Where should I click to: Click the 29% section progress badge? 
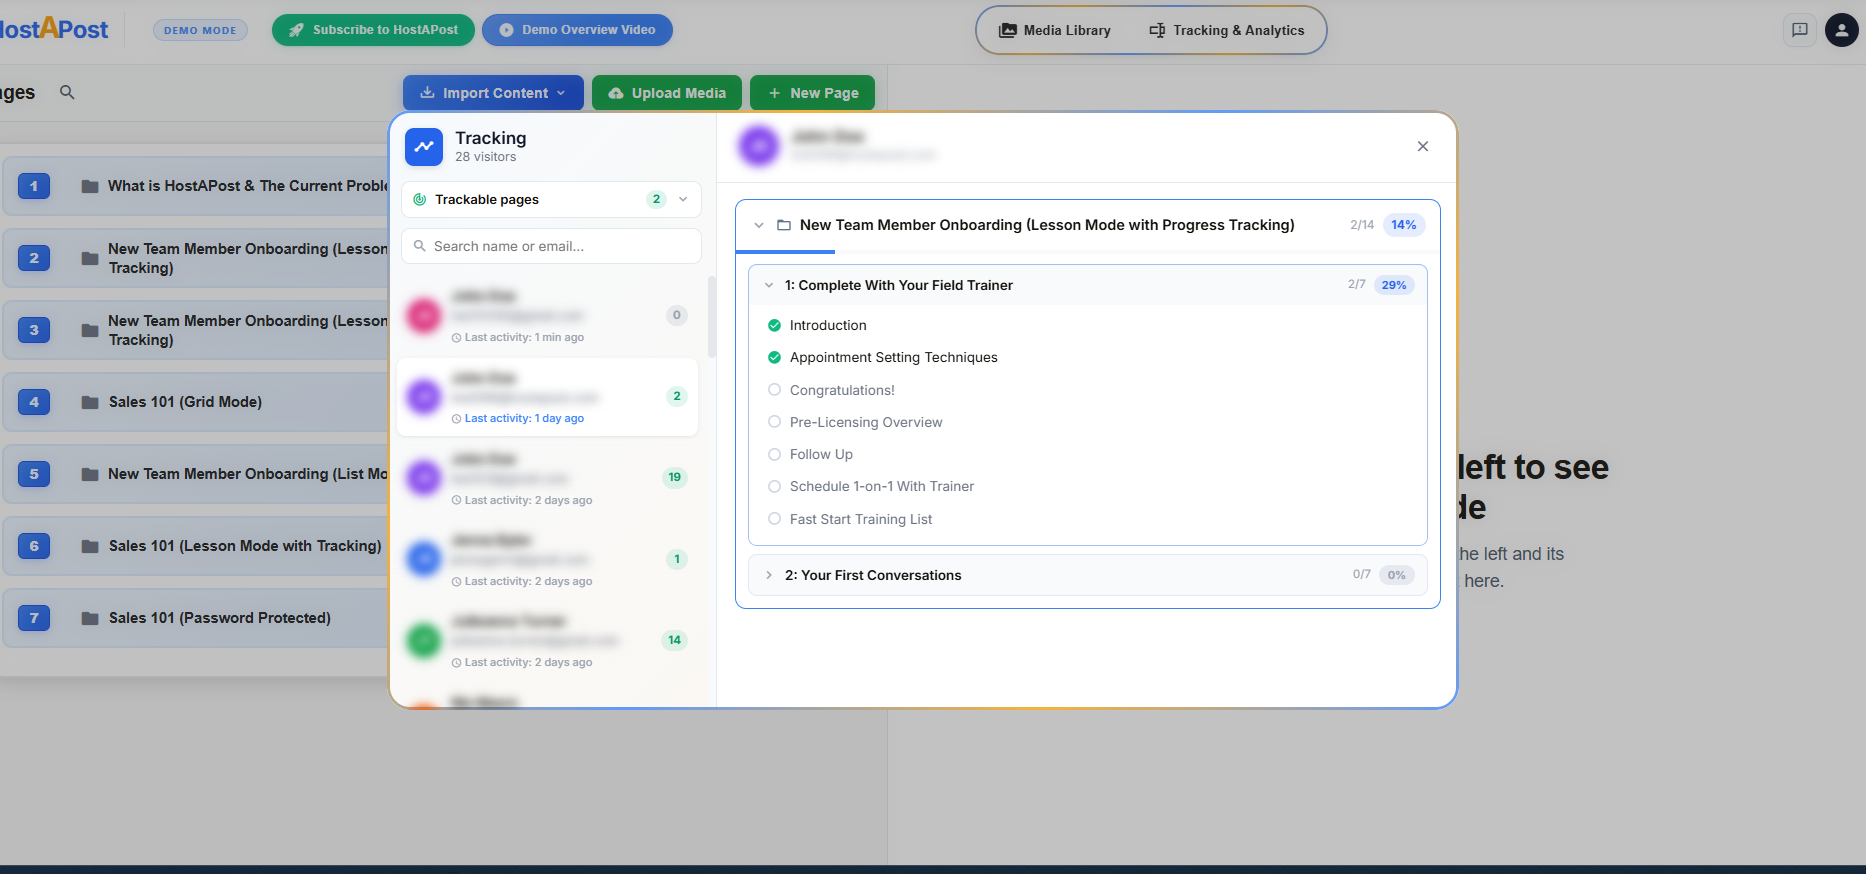pyautogui.click(x=1394, y=285)
